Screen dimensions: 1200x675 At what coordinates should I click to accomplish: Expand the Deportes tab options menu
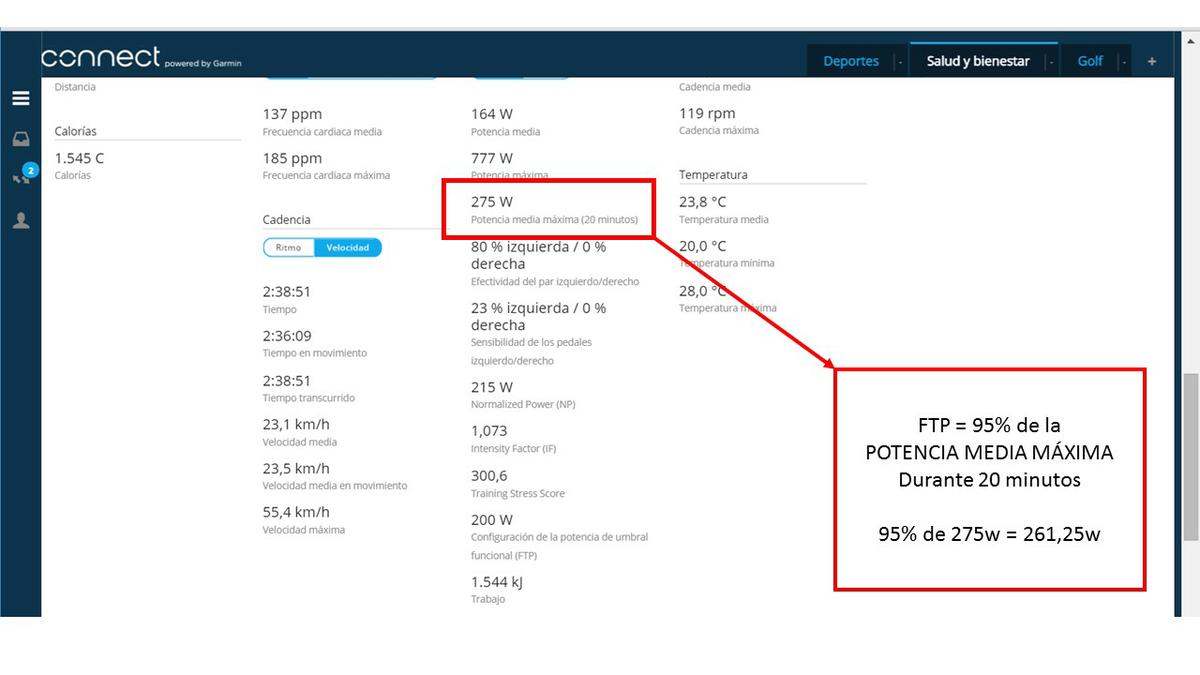point(900,62)
